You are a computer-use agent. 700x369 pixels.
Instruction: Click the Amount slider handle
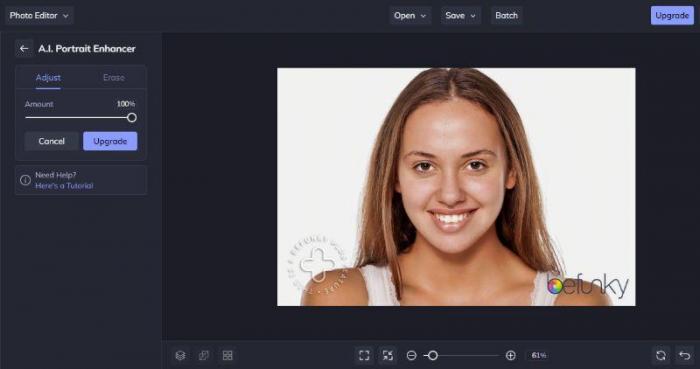click(x=132, y=118)
